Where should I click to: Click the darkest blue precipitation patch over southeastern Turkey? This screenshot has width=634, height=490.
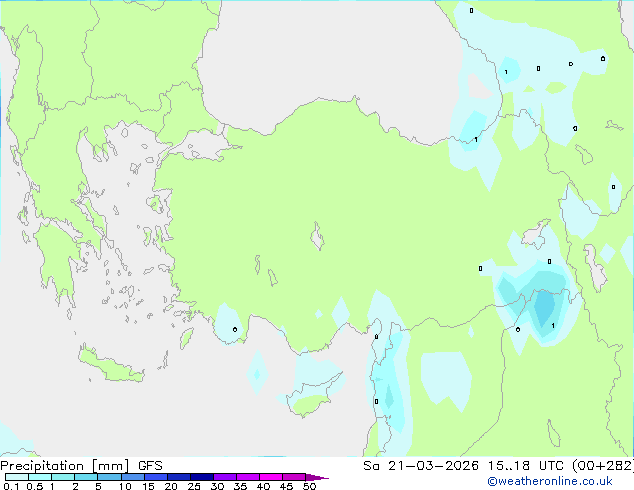544,308
